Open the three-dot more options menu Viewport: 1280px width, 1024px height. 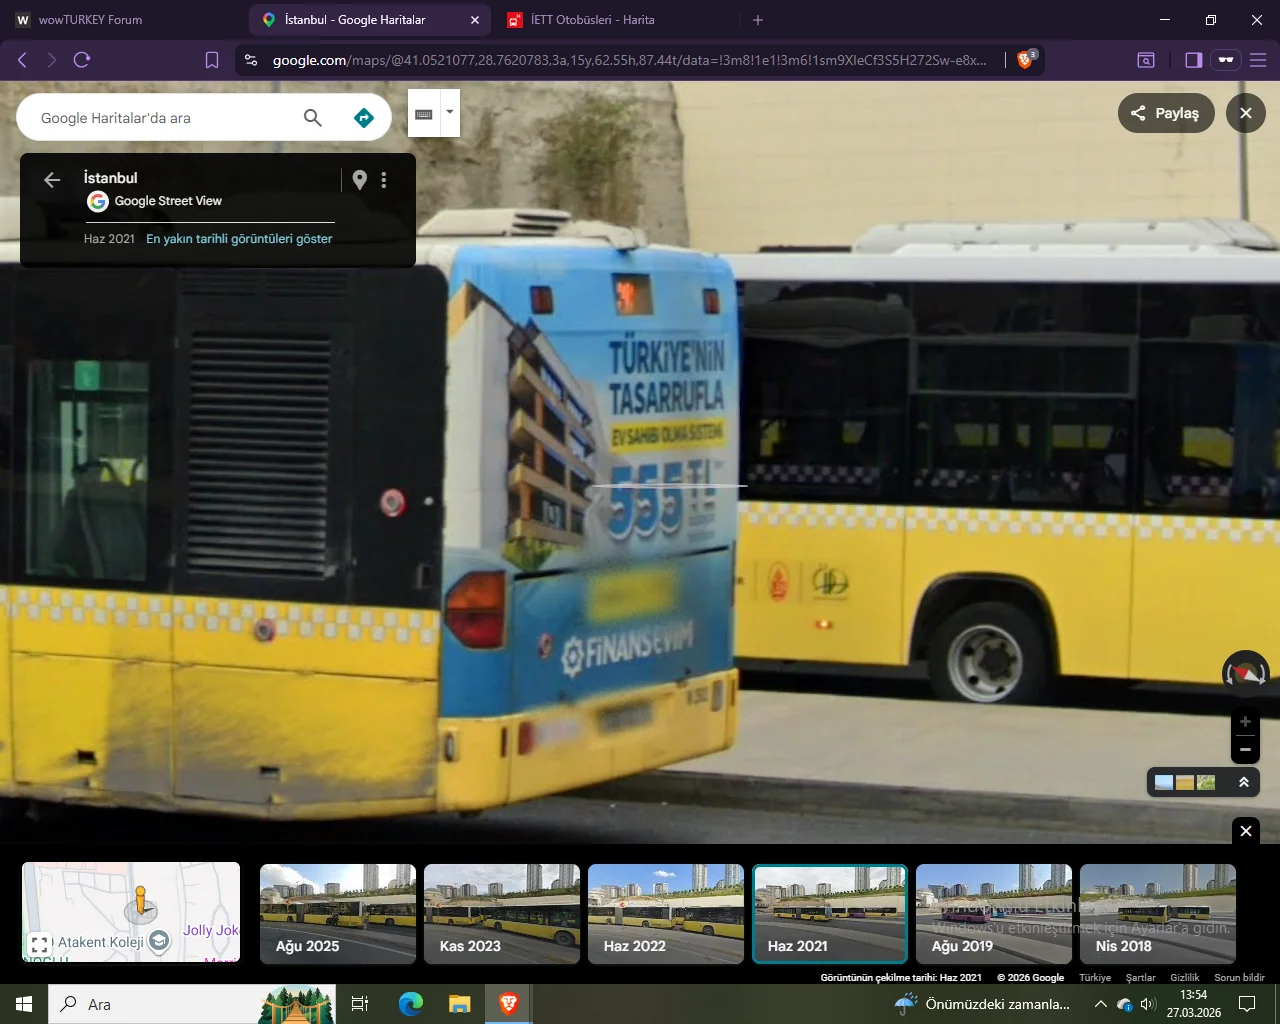(384, 180)
